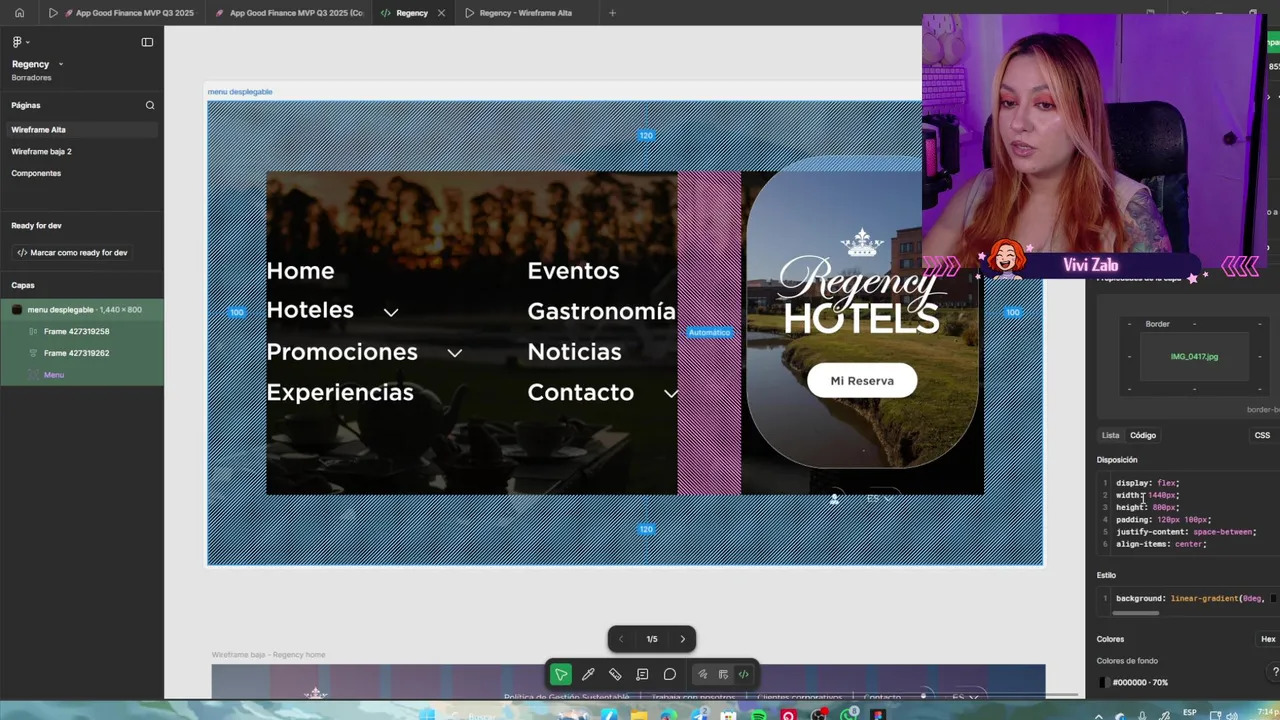This screenshot has height=720, width=1280.
Task: Switch to second App Good Finance tab
Action: tap(290, 13)
